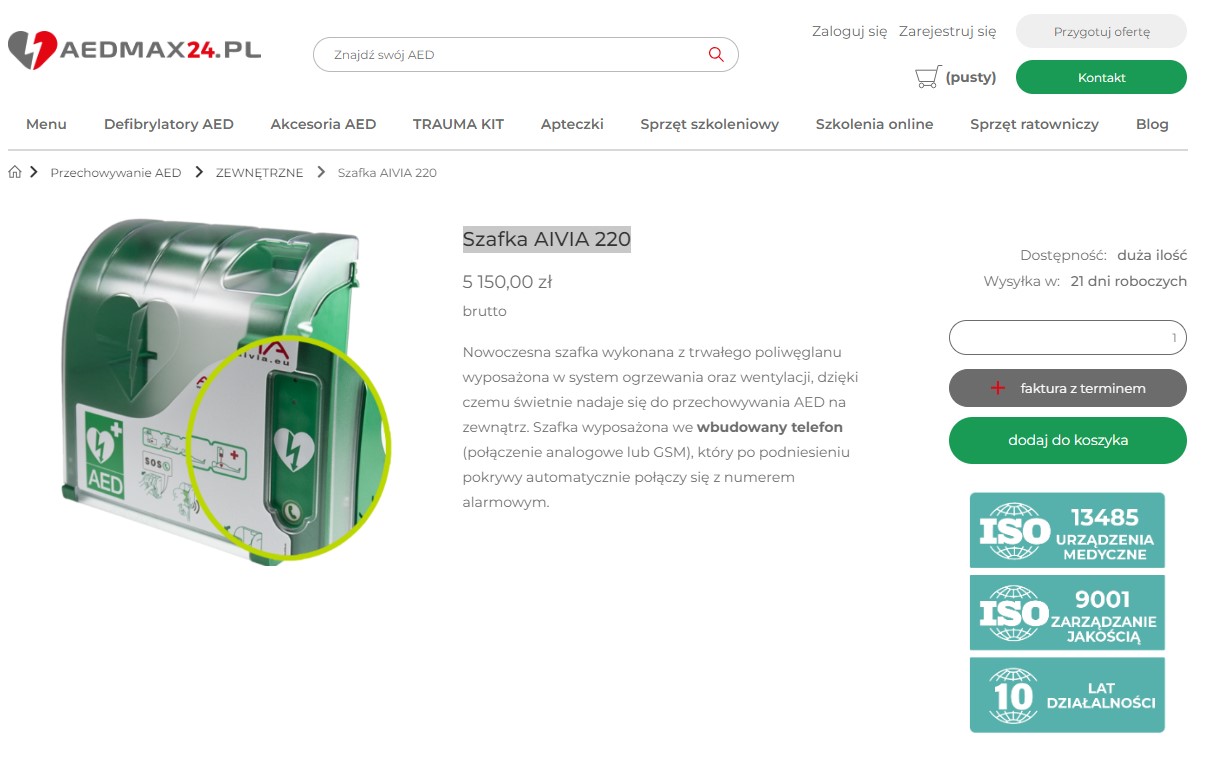Click the ISO 9001 badge
1210x777 pixels.
1067,612
